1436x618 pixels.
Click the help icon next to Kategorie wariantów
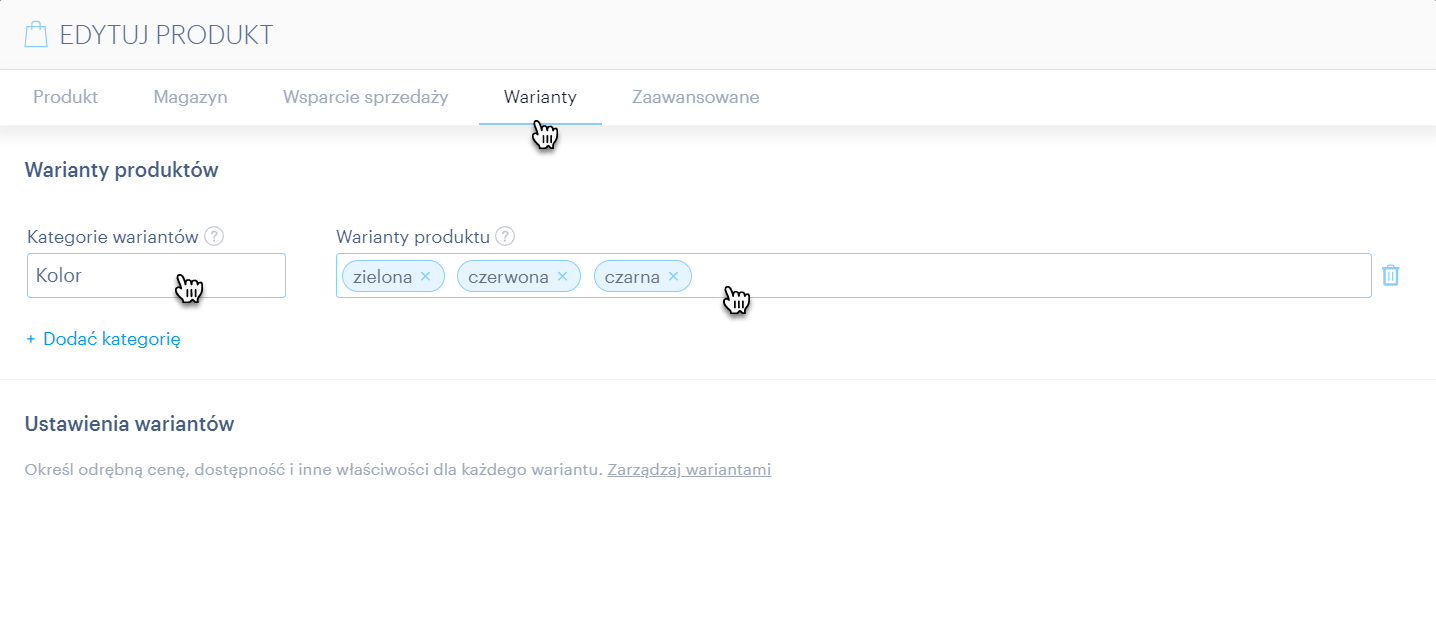point(214,237)
